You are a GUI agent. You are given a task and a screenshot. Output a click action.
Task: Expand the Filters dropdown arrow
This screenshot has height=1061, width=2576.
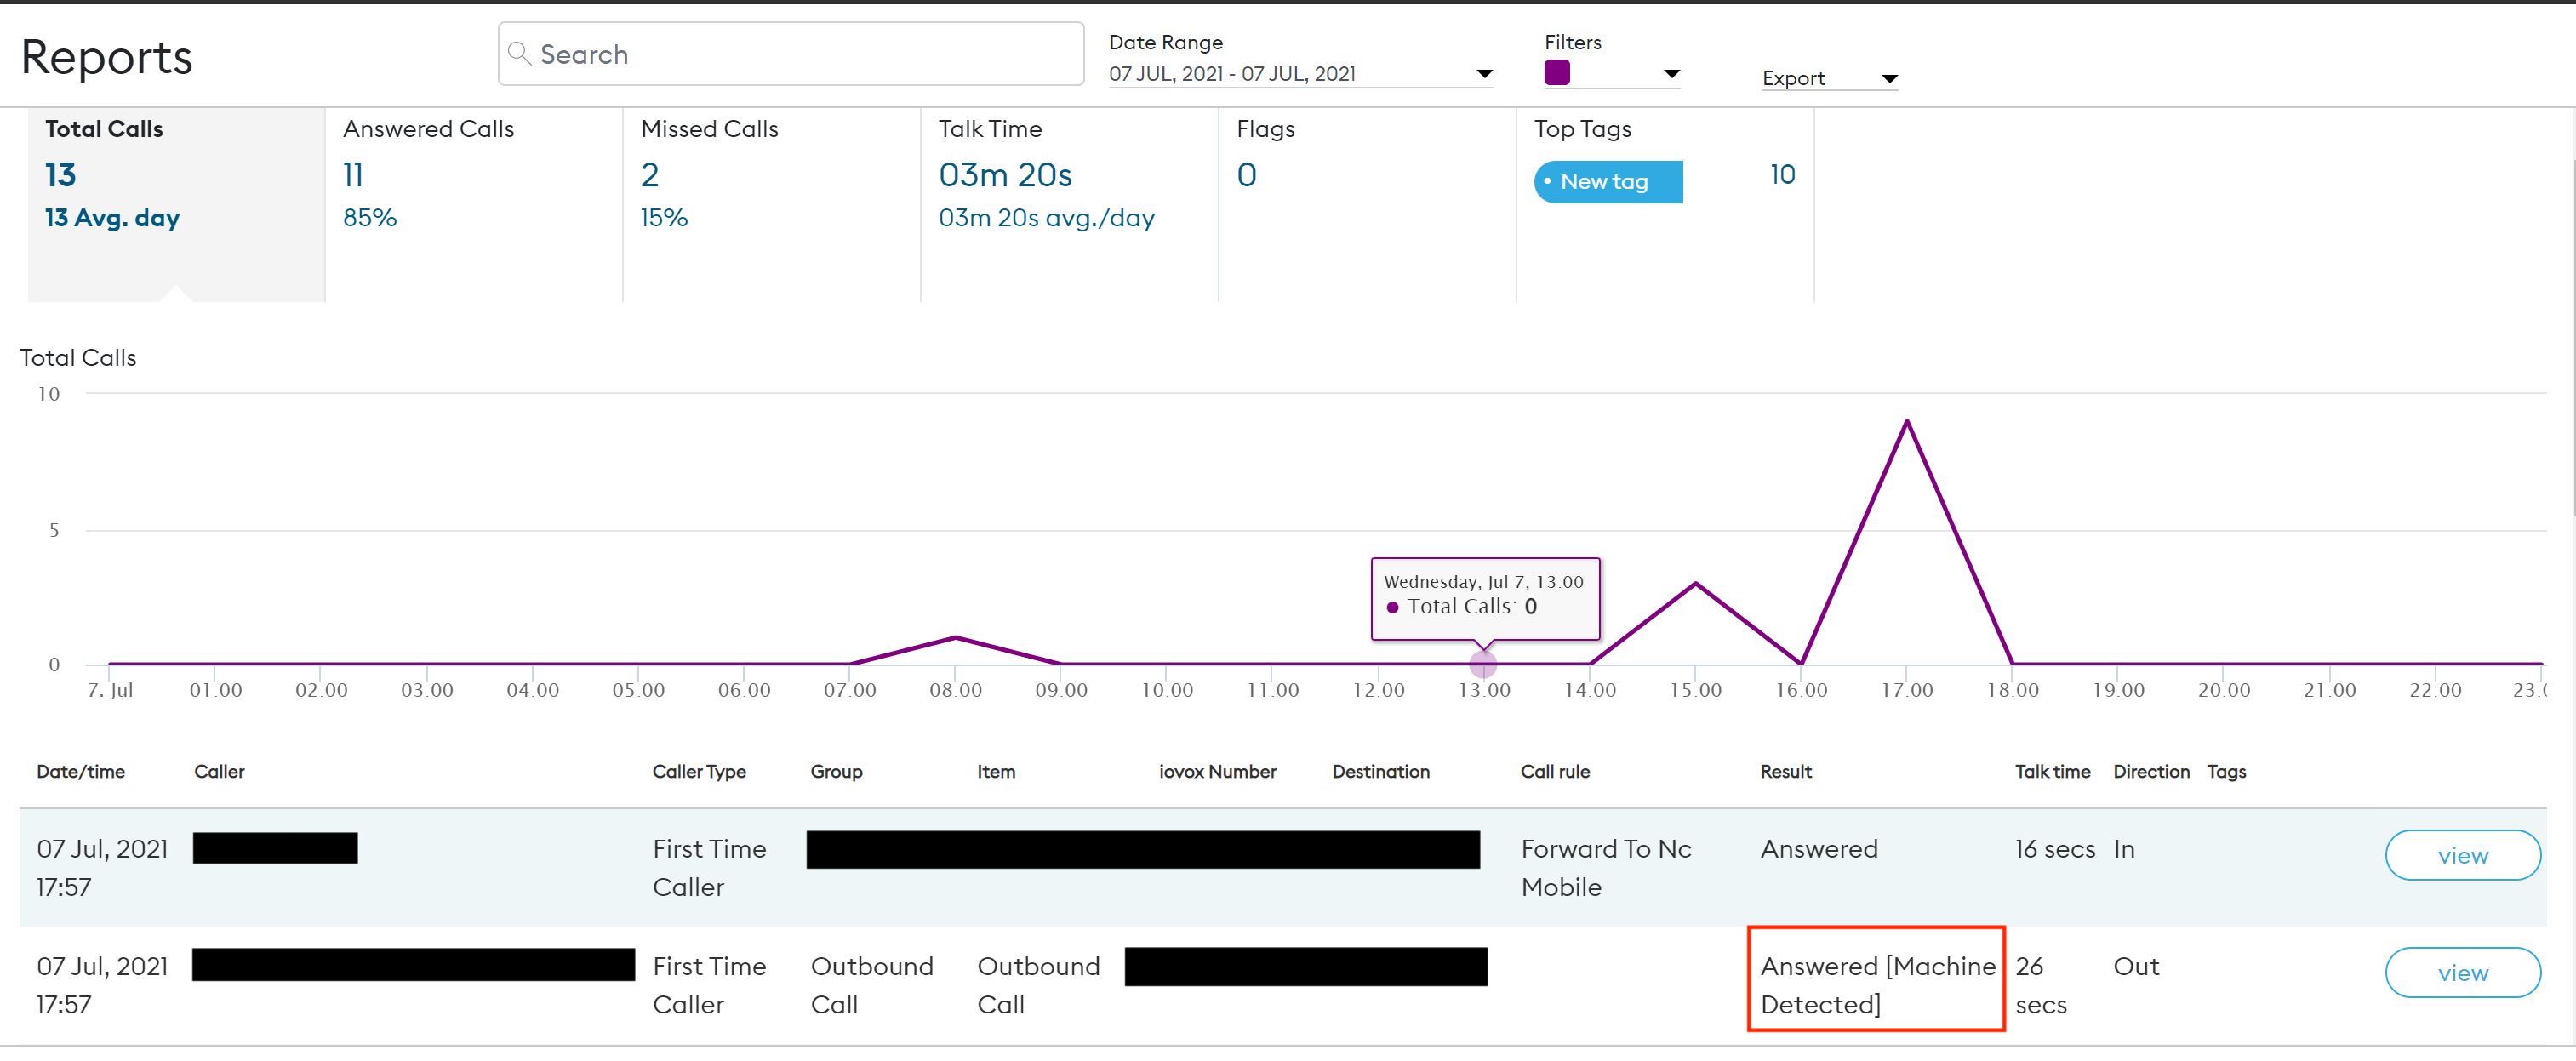pos(1671,73)
